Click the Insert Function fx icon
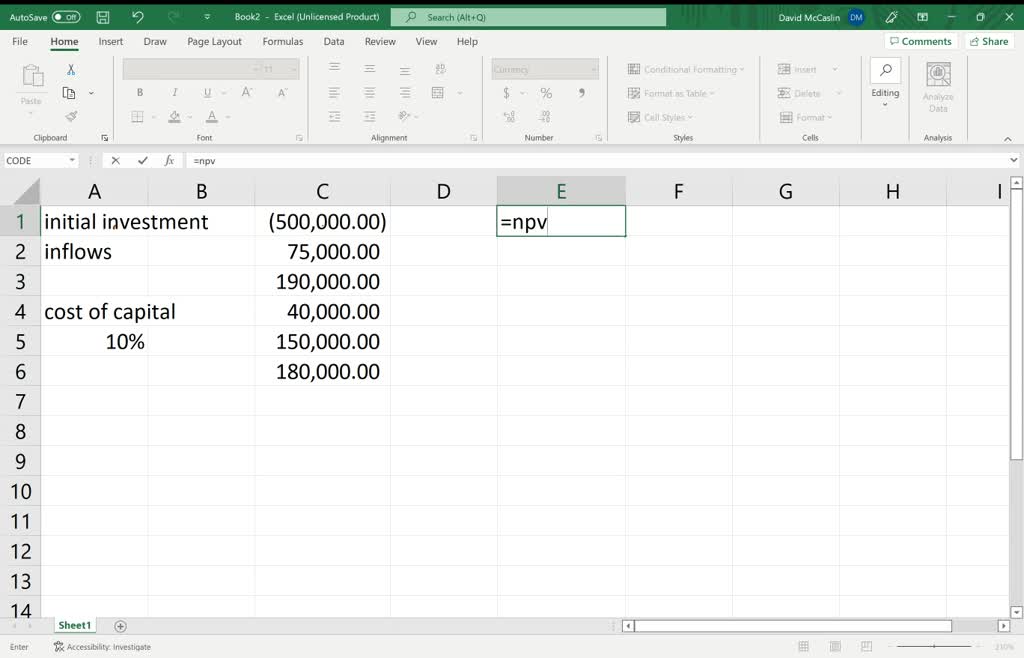Viewport: 1024px width, 658px height. (169, 160)
